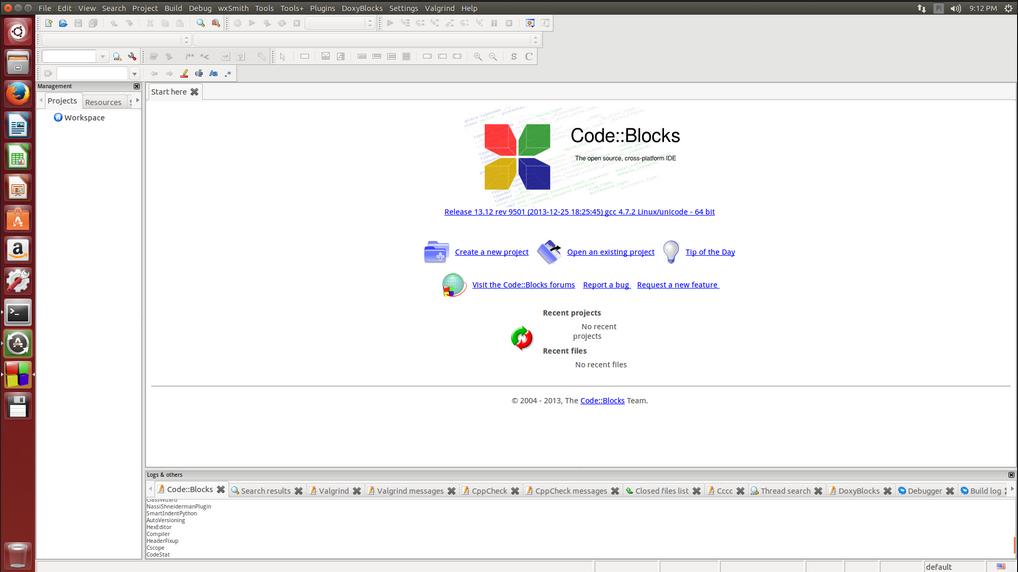Click the S toggle source icon

[x=514, y=56]
